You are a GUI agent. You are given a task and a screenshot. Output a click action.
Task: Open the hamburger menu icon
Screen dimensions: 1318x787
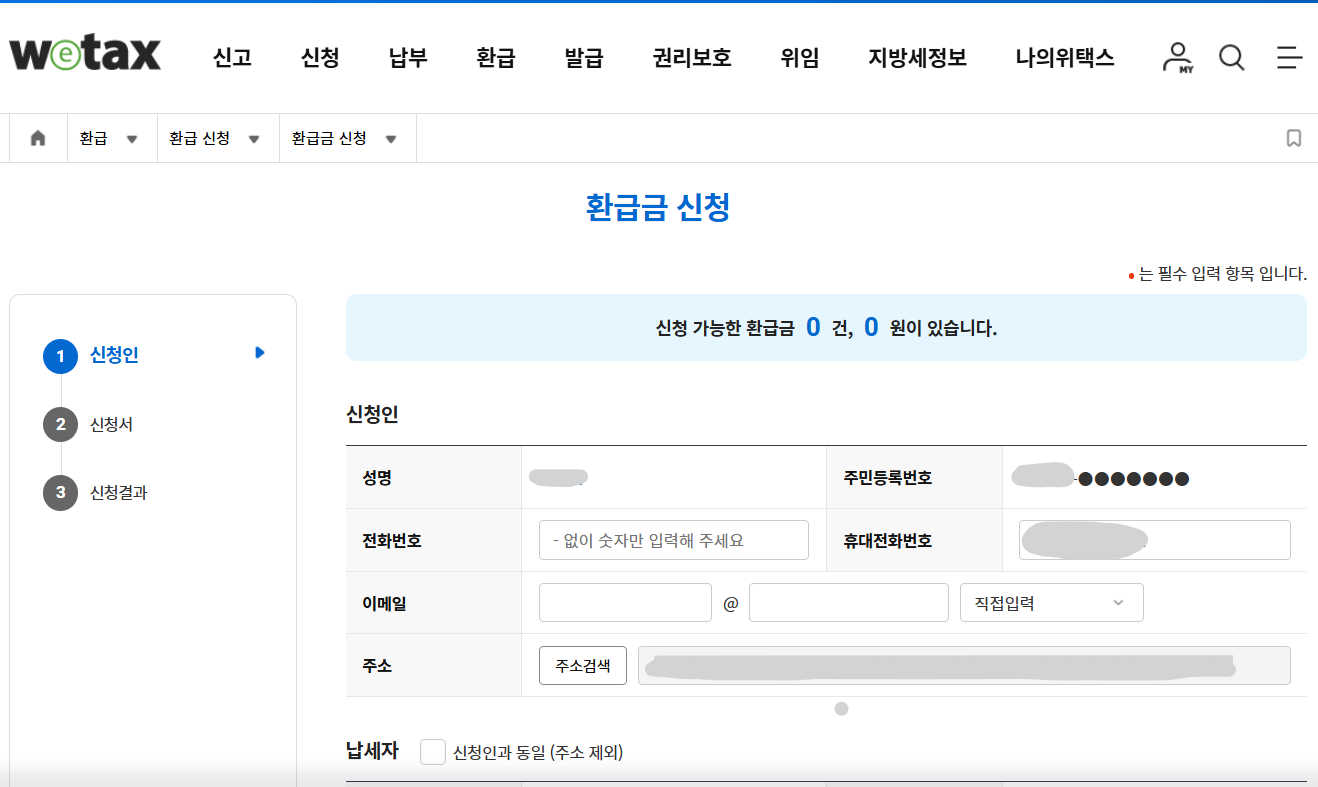(x=1289, y=58)
